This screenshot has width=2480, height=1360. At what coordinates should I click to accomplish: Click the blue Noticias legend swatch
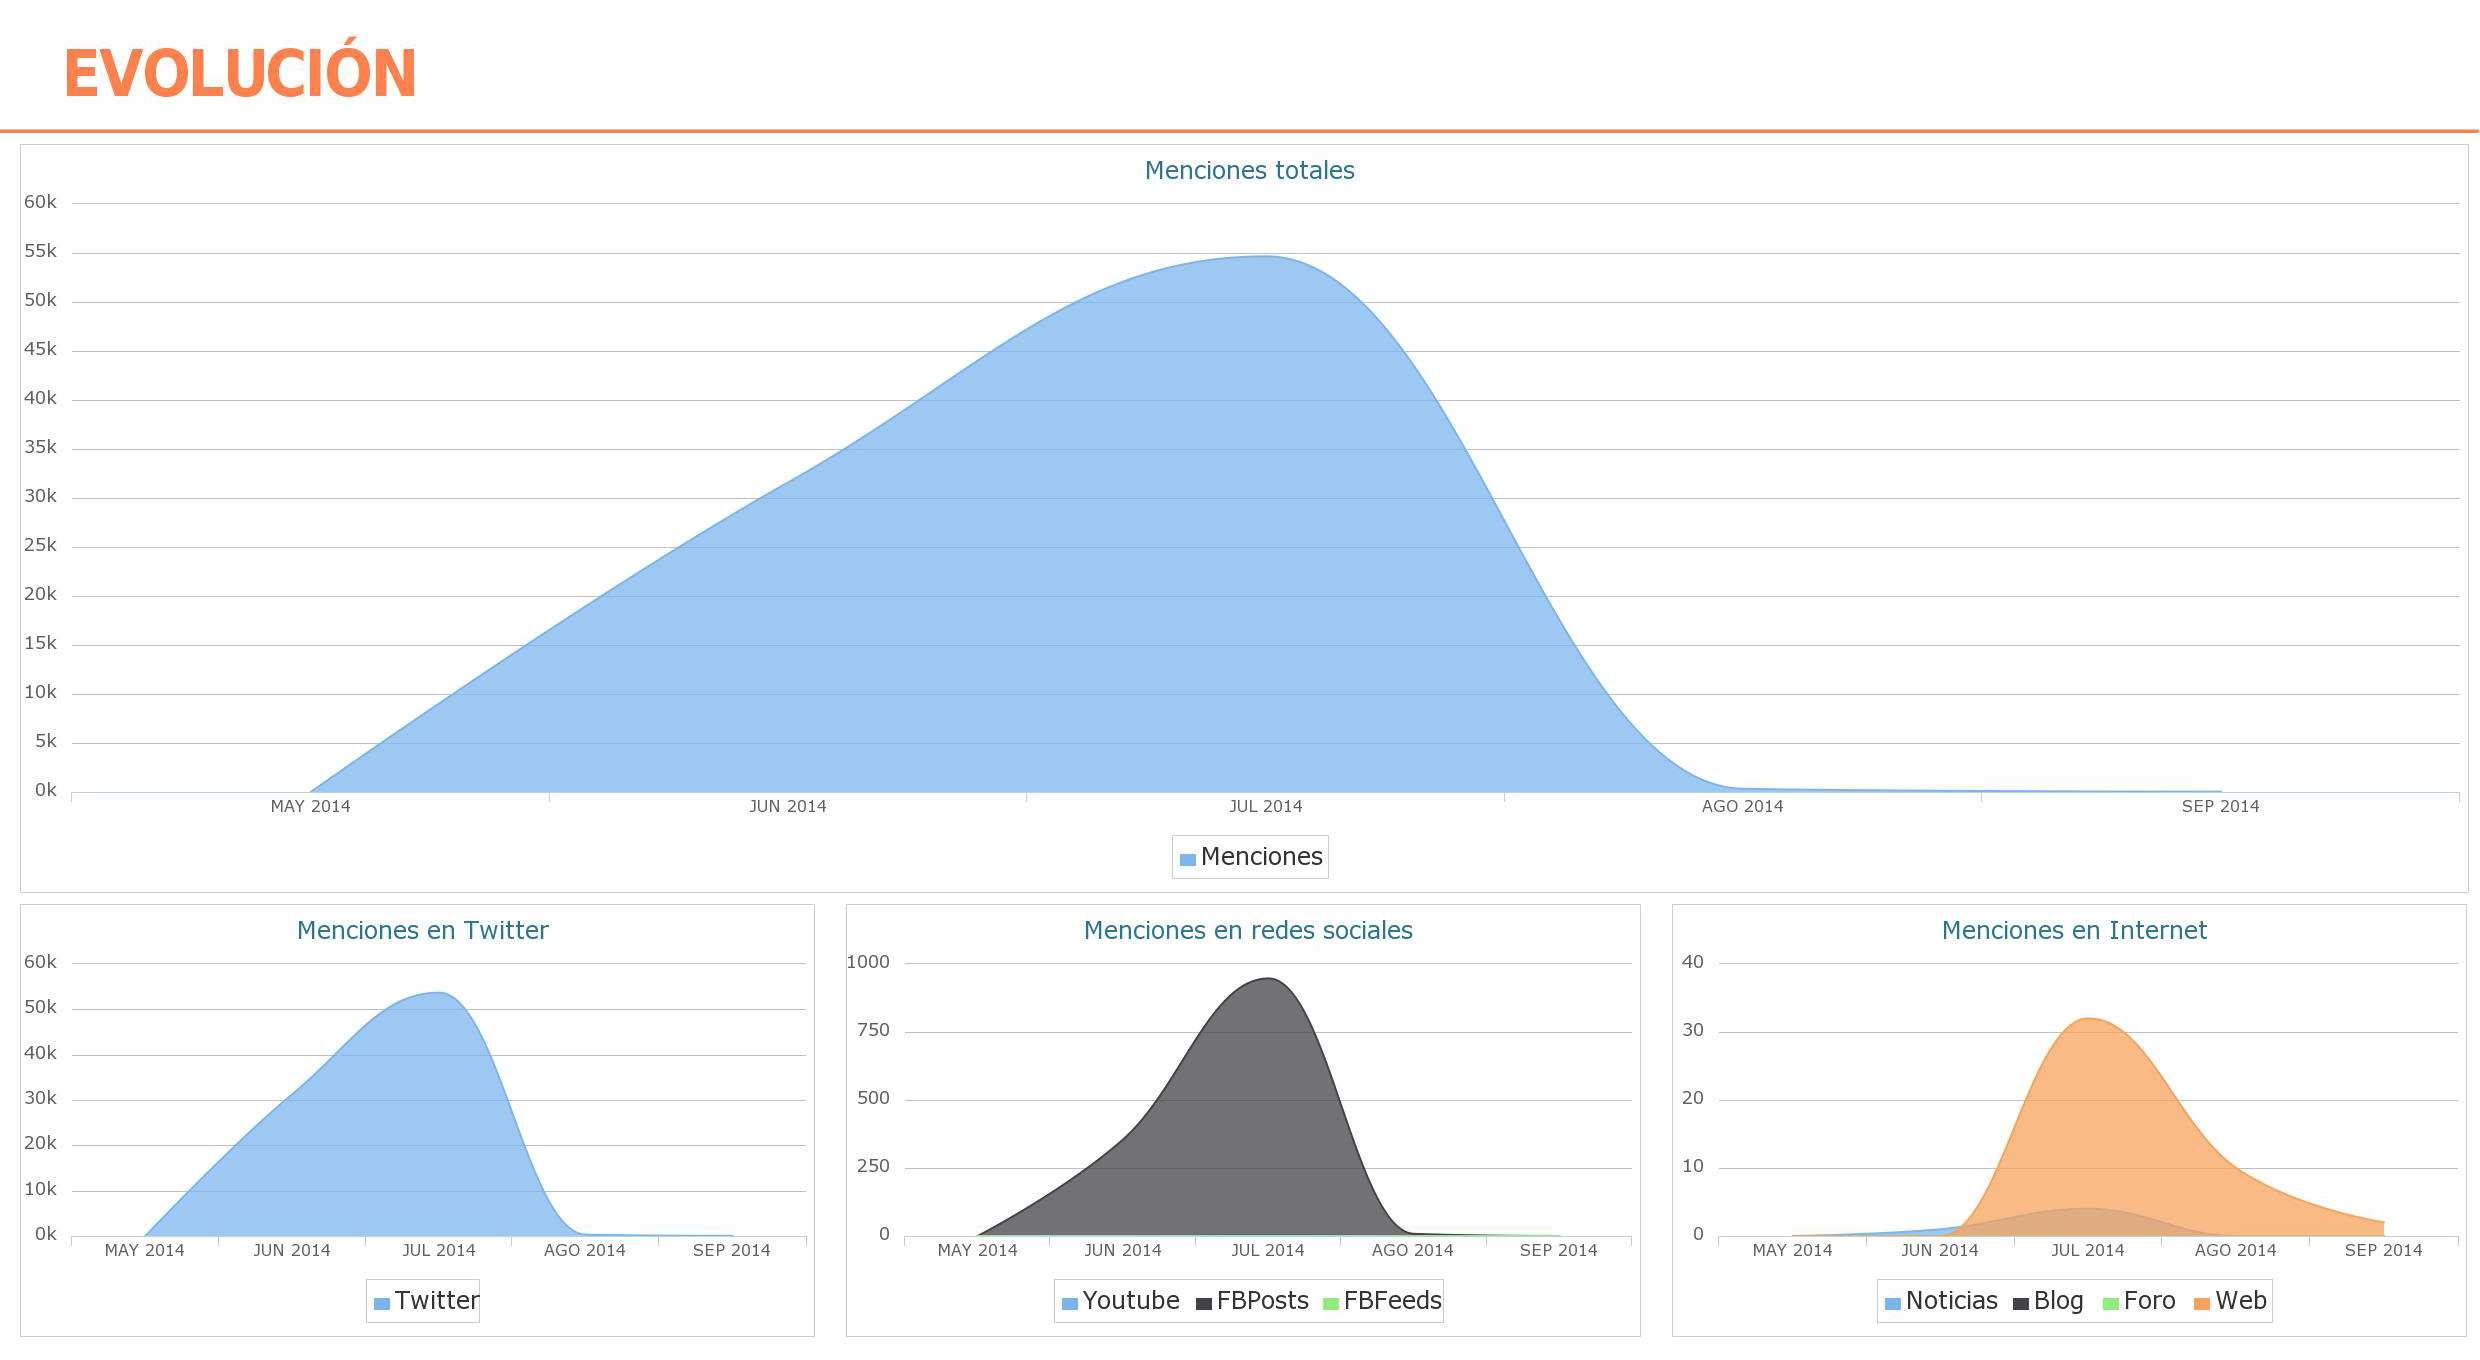tap(1892, 1304)
